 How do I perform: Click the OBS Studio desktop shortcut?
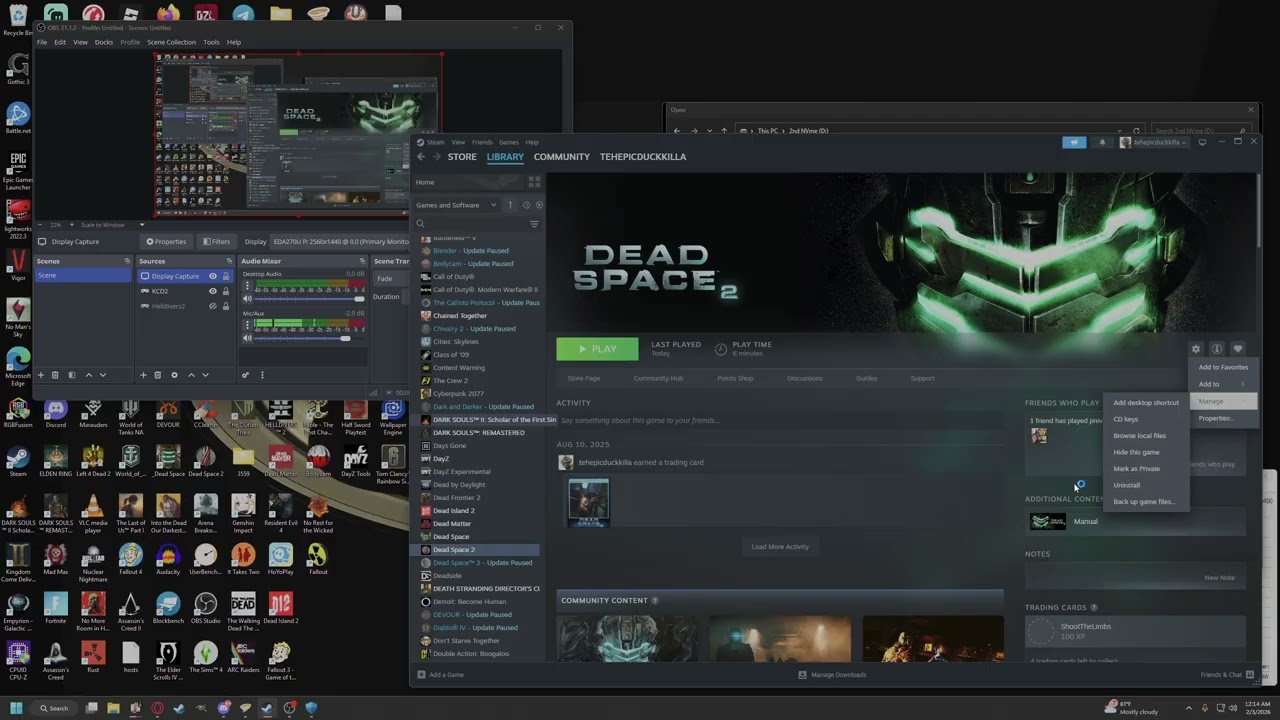pos(206,608)
